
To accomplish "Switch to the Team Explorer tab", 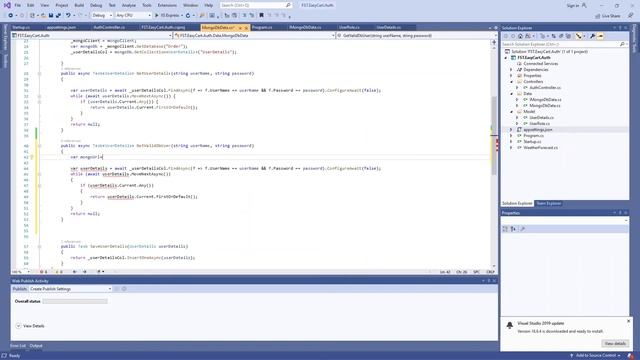I will 548,203.
